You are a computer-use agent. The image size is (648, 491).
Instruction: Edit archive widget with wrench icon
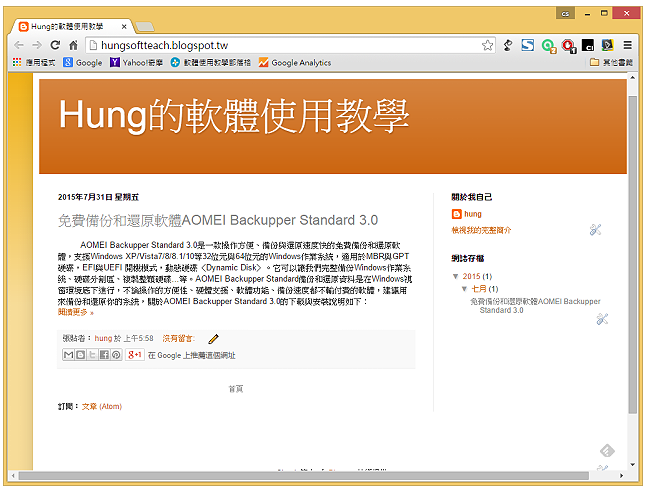click(x=603, y=319)
